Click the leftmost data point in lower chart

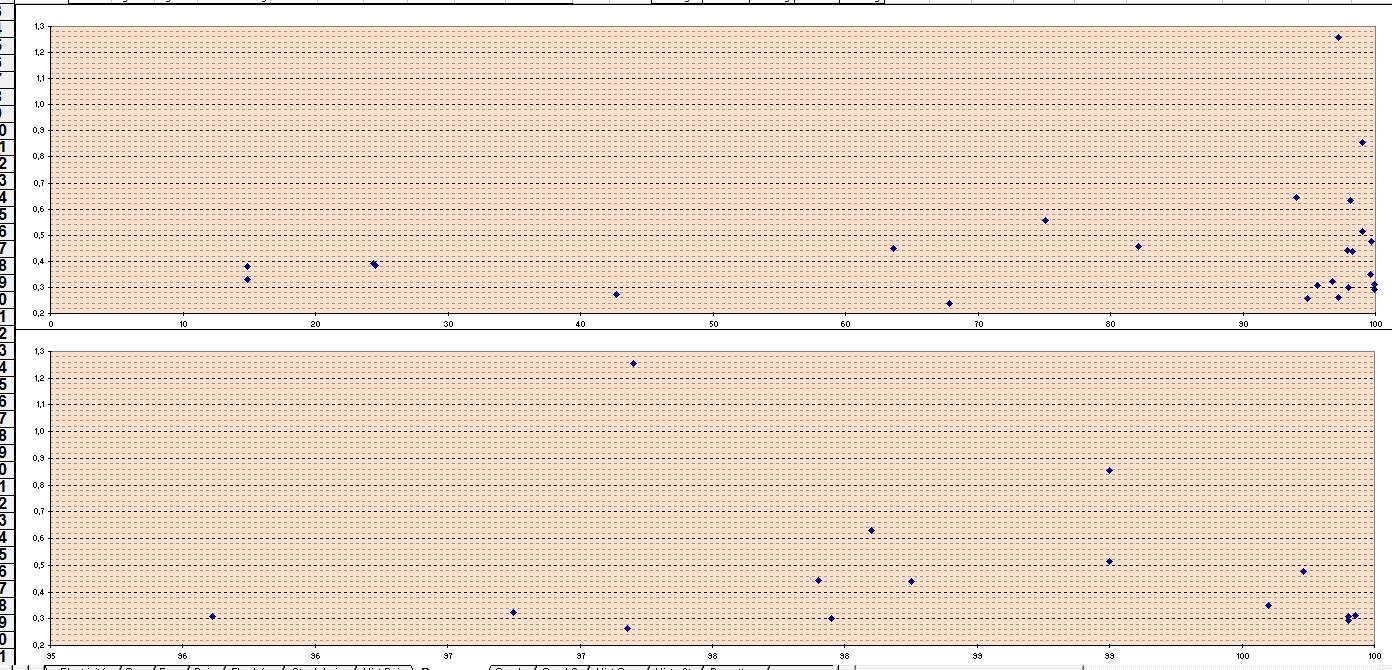tap(212, 616)
